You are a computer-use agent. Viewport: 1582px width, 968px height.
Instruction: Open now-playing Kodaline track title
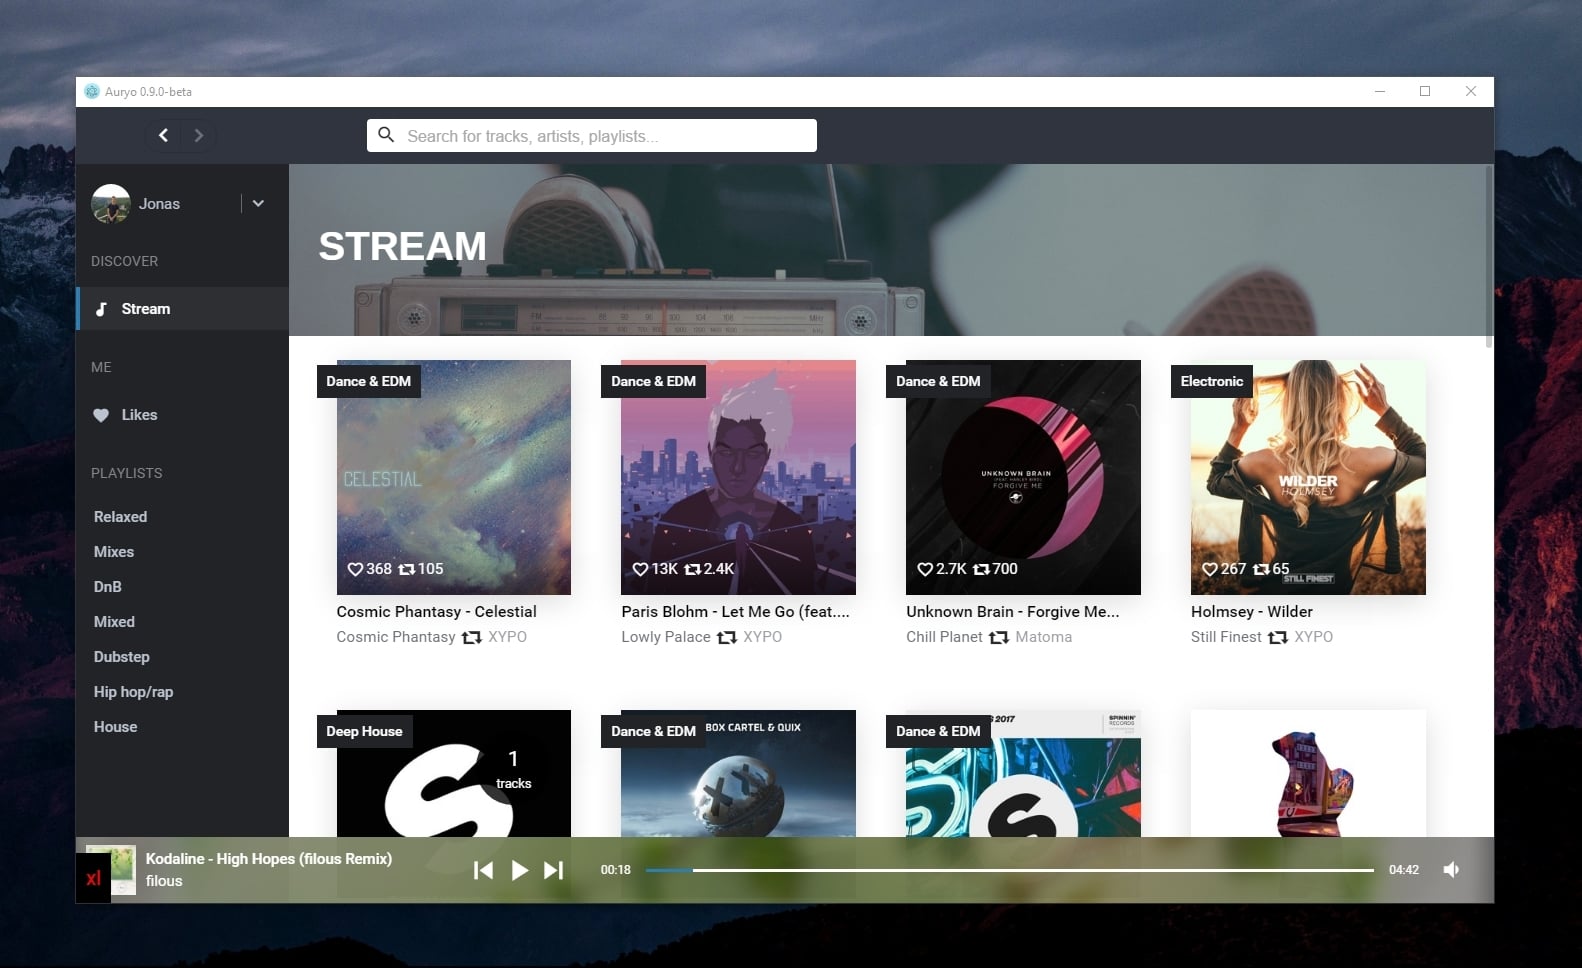pos(269,859)
